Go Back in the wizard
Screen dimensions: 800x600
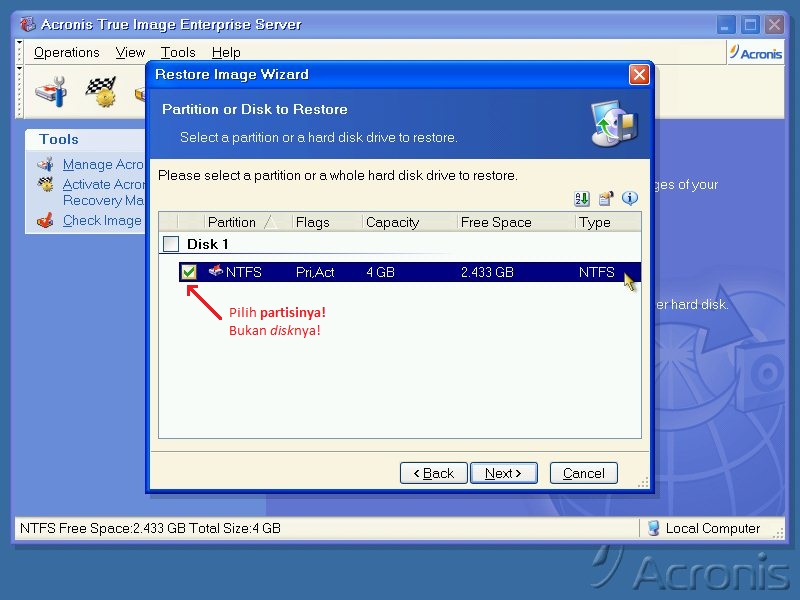coord(434,473)
